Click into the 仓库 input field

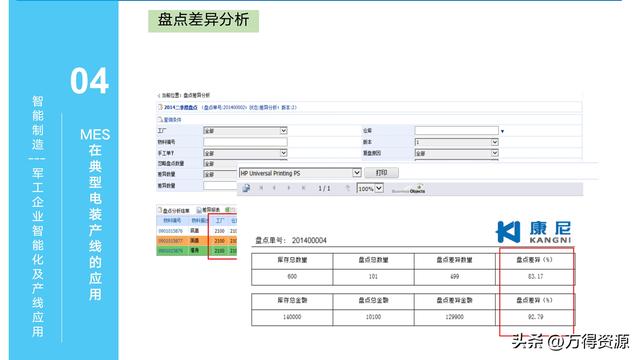(456, 131)
